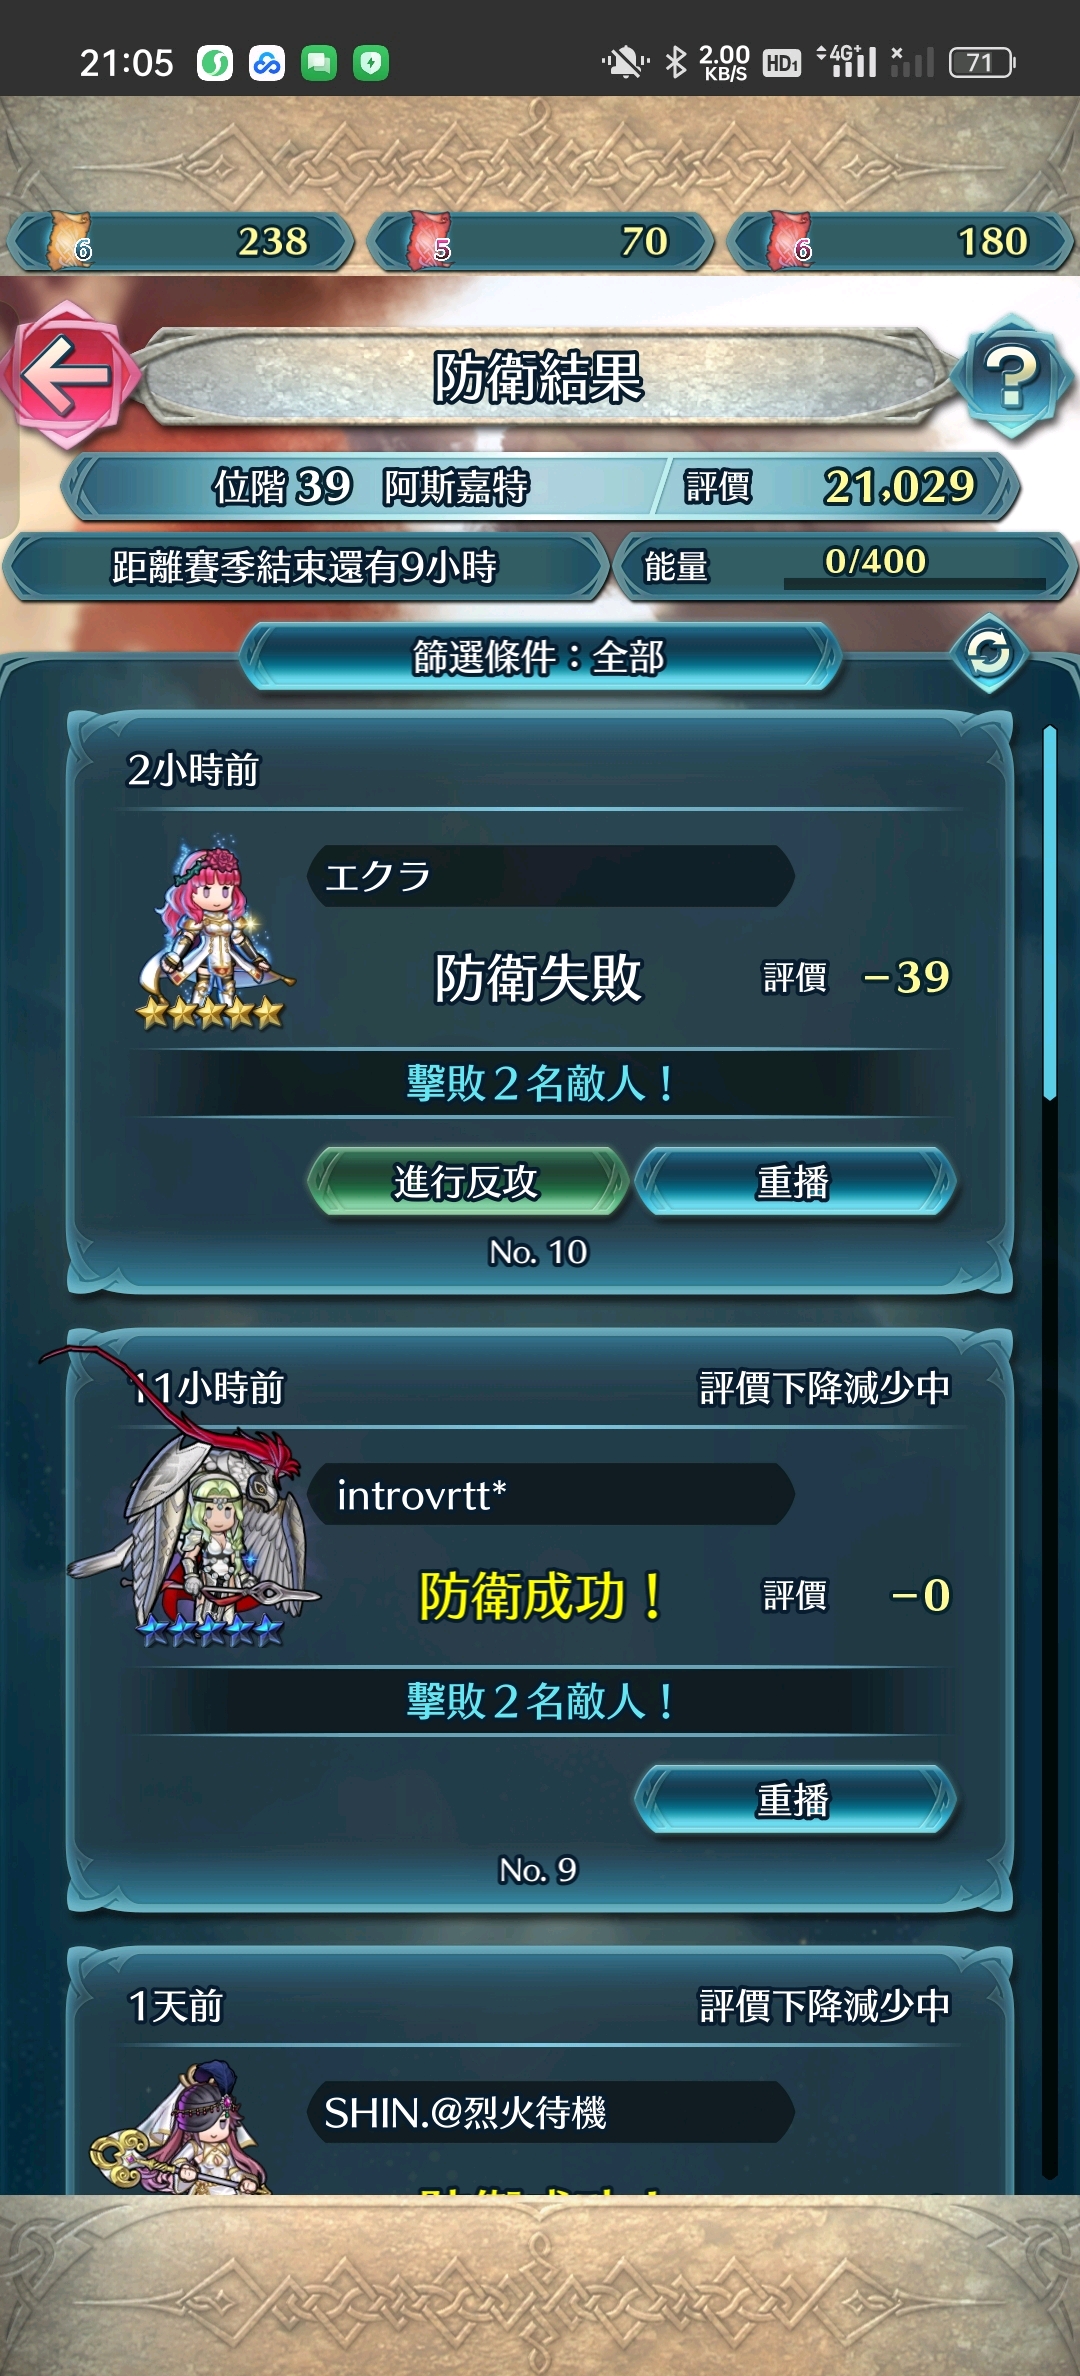Screen dimensions: 1080x2376
Task: Tap the green 進行反攻 button
Action: 467,1182
